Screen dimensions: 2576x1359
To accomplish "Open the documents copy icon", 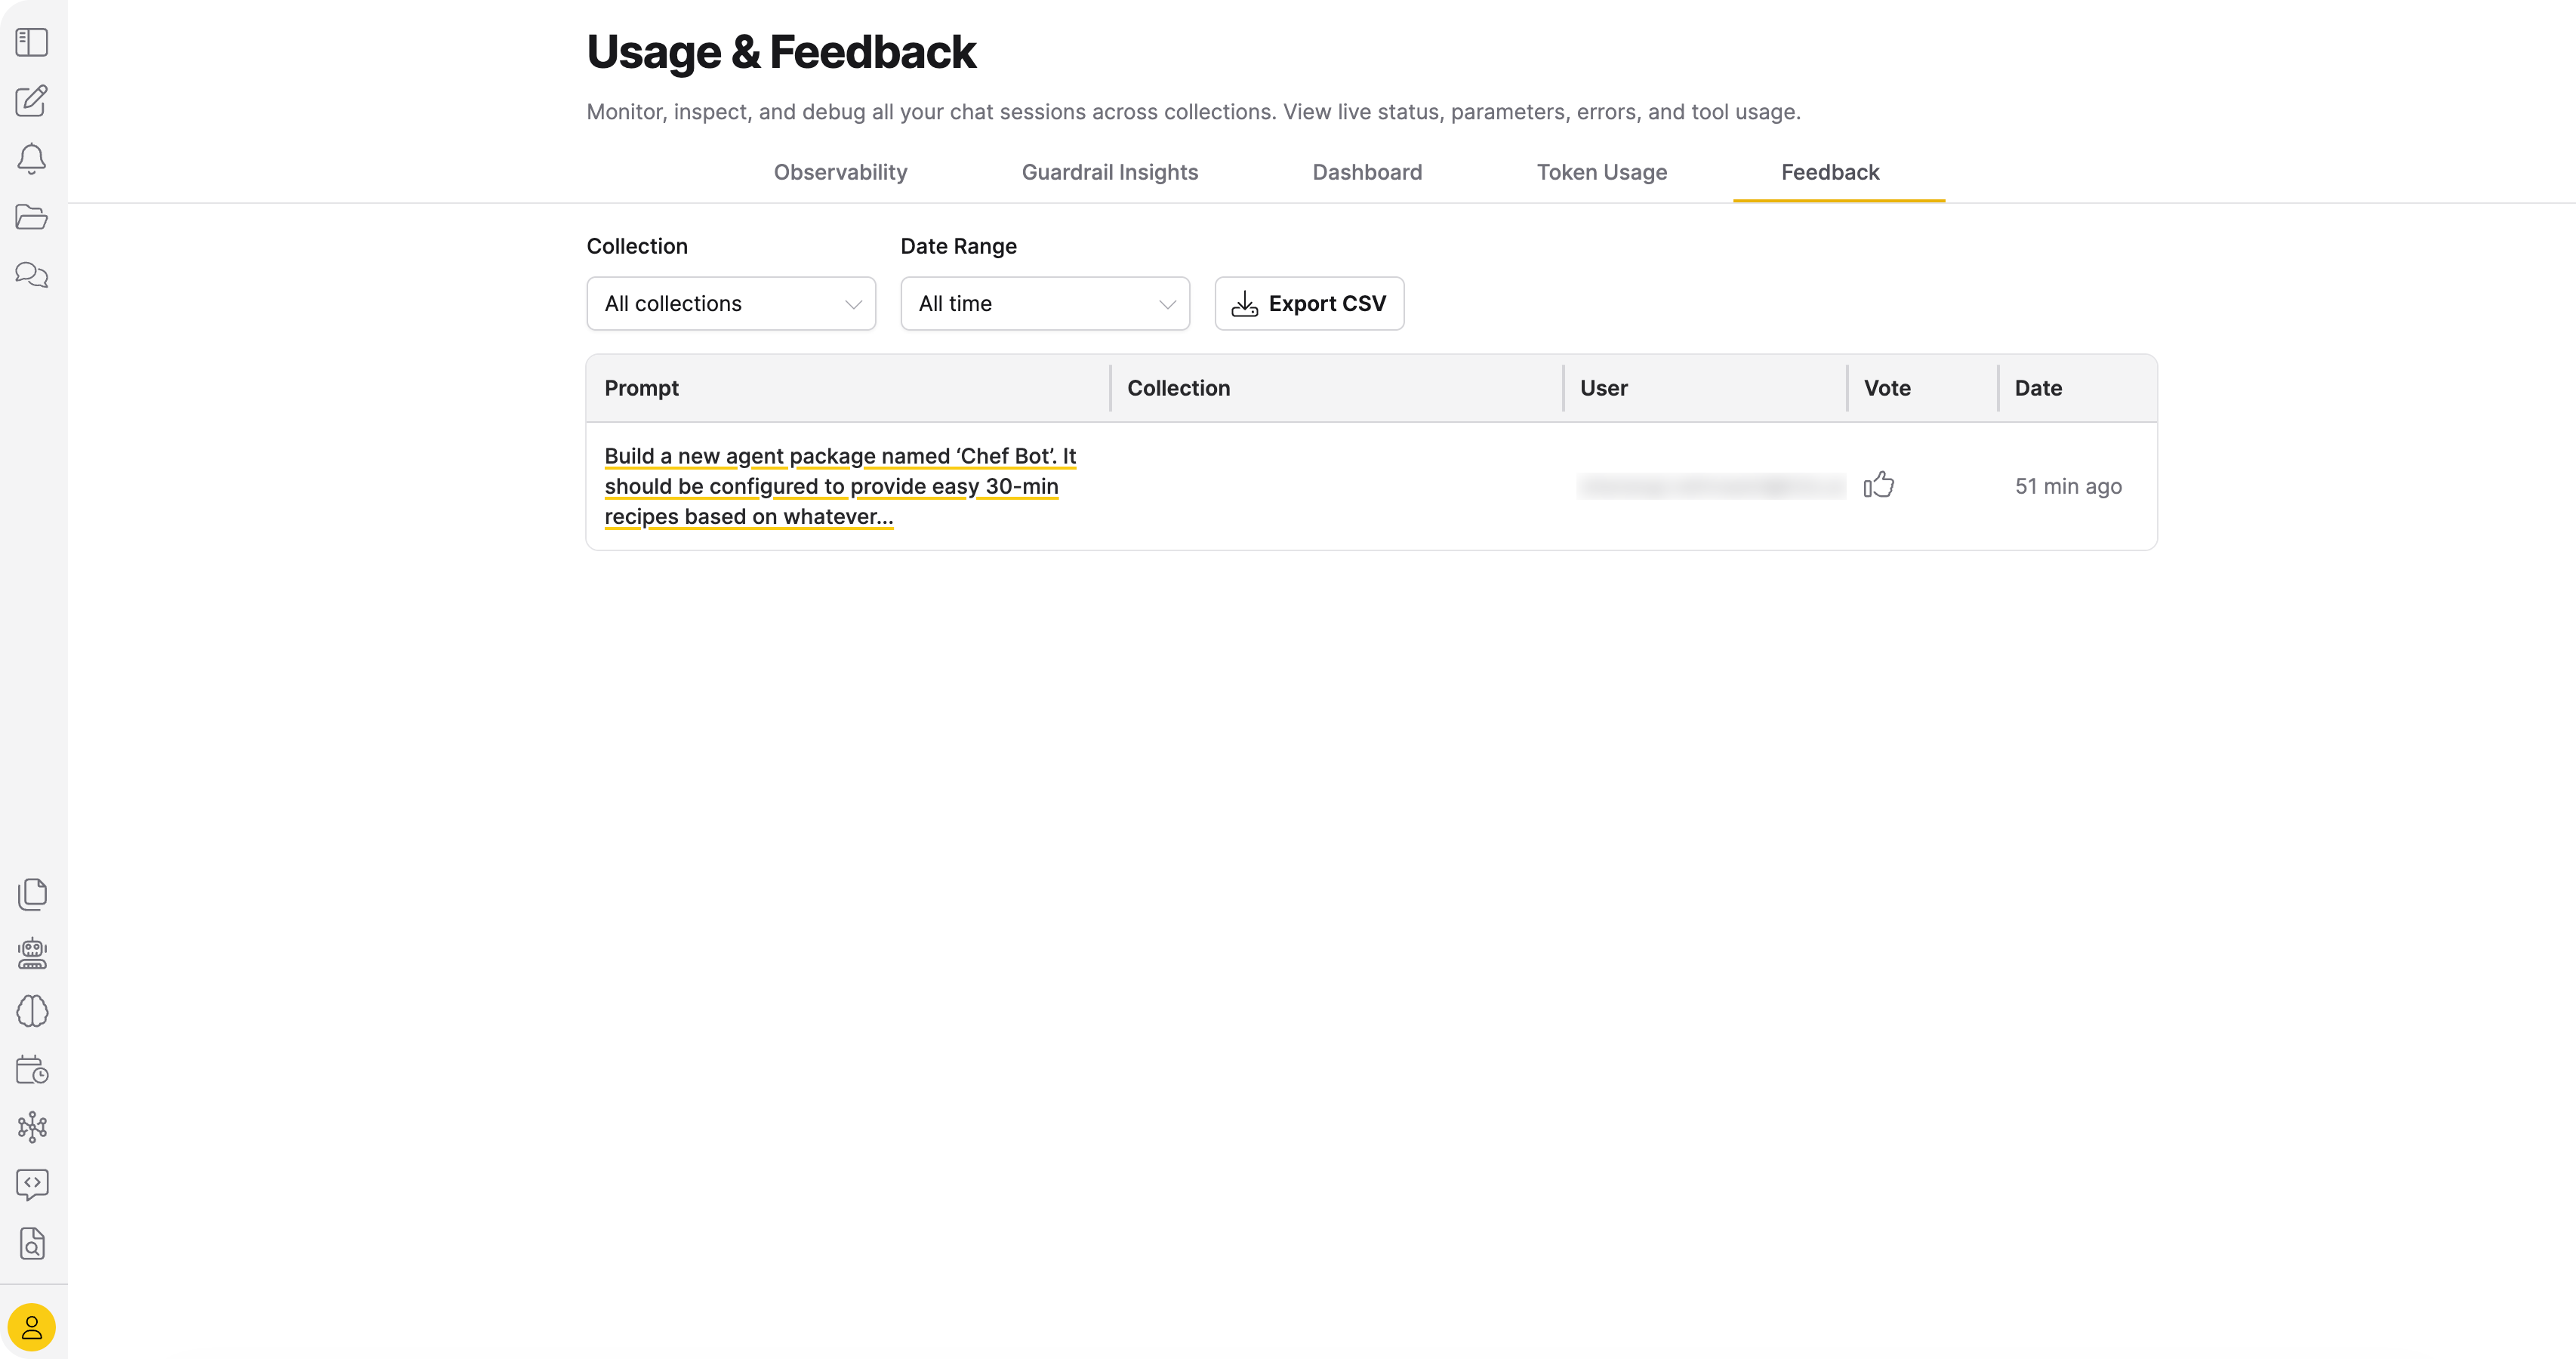I will (32, 894).
